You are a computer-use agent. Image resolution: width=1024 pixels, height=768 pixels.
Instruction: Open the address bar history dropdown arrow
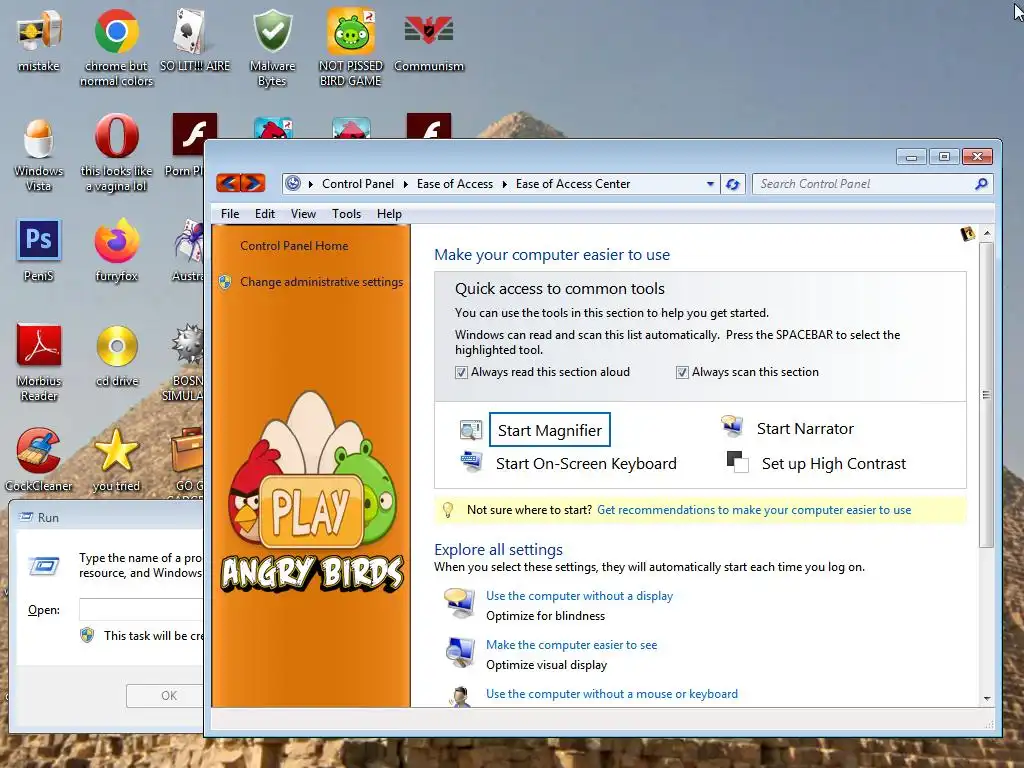(710, 184)
